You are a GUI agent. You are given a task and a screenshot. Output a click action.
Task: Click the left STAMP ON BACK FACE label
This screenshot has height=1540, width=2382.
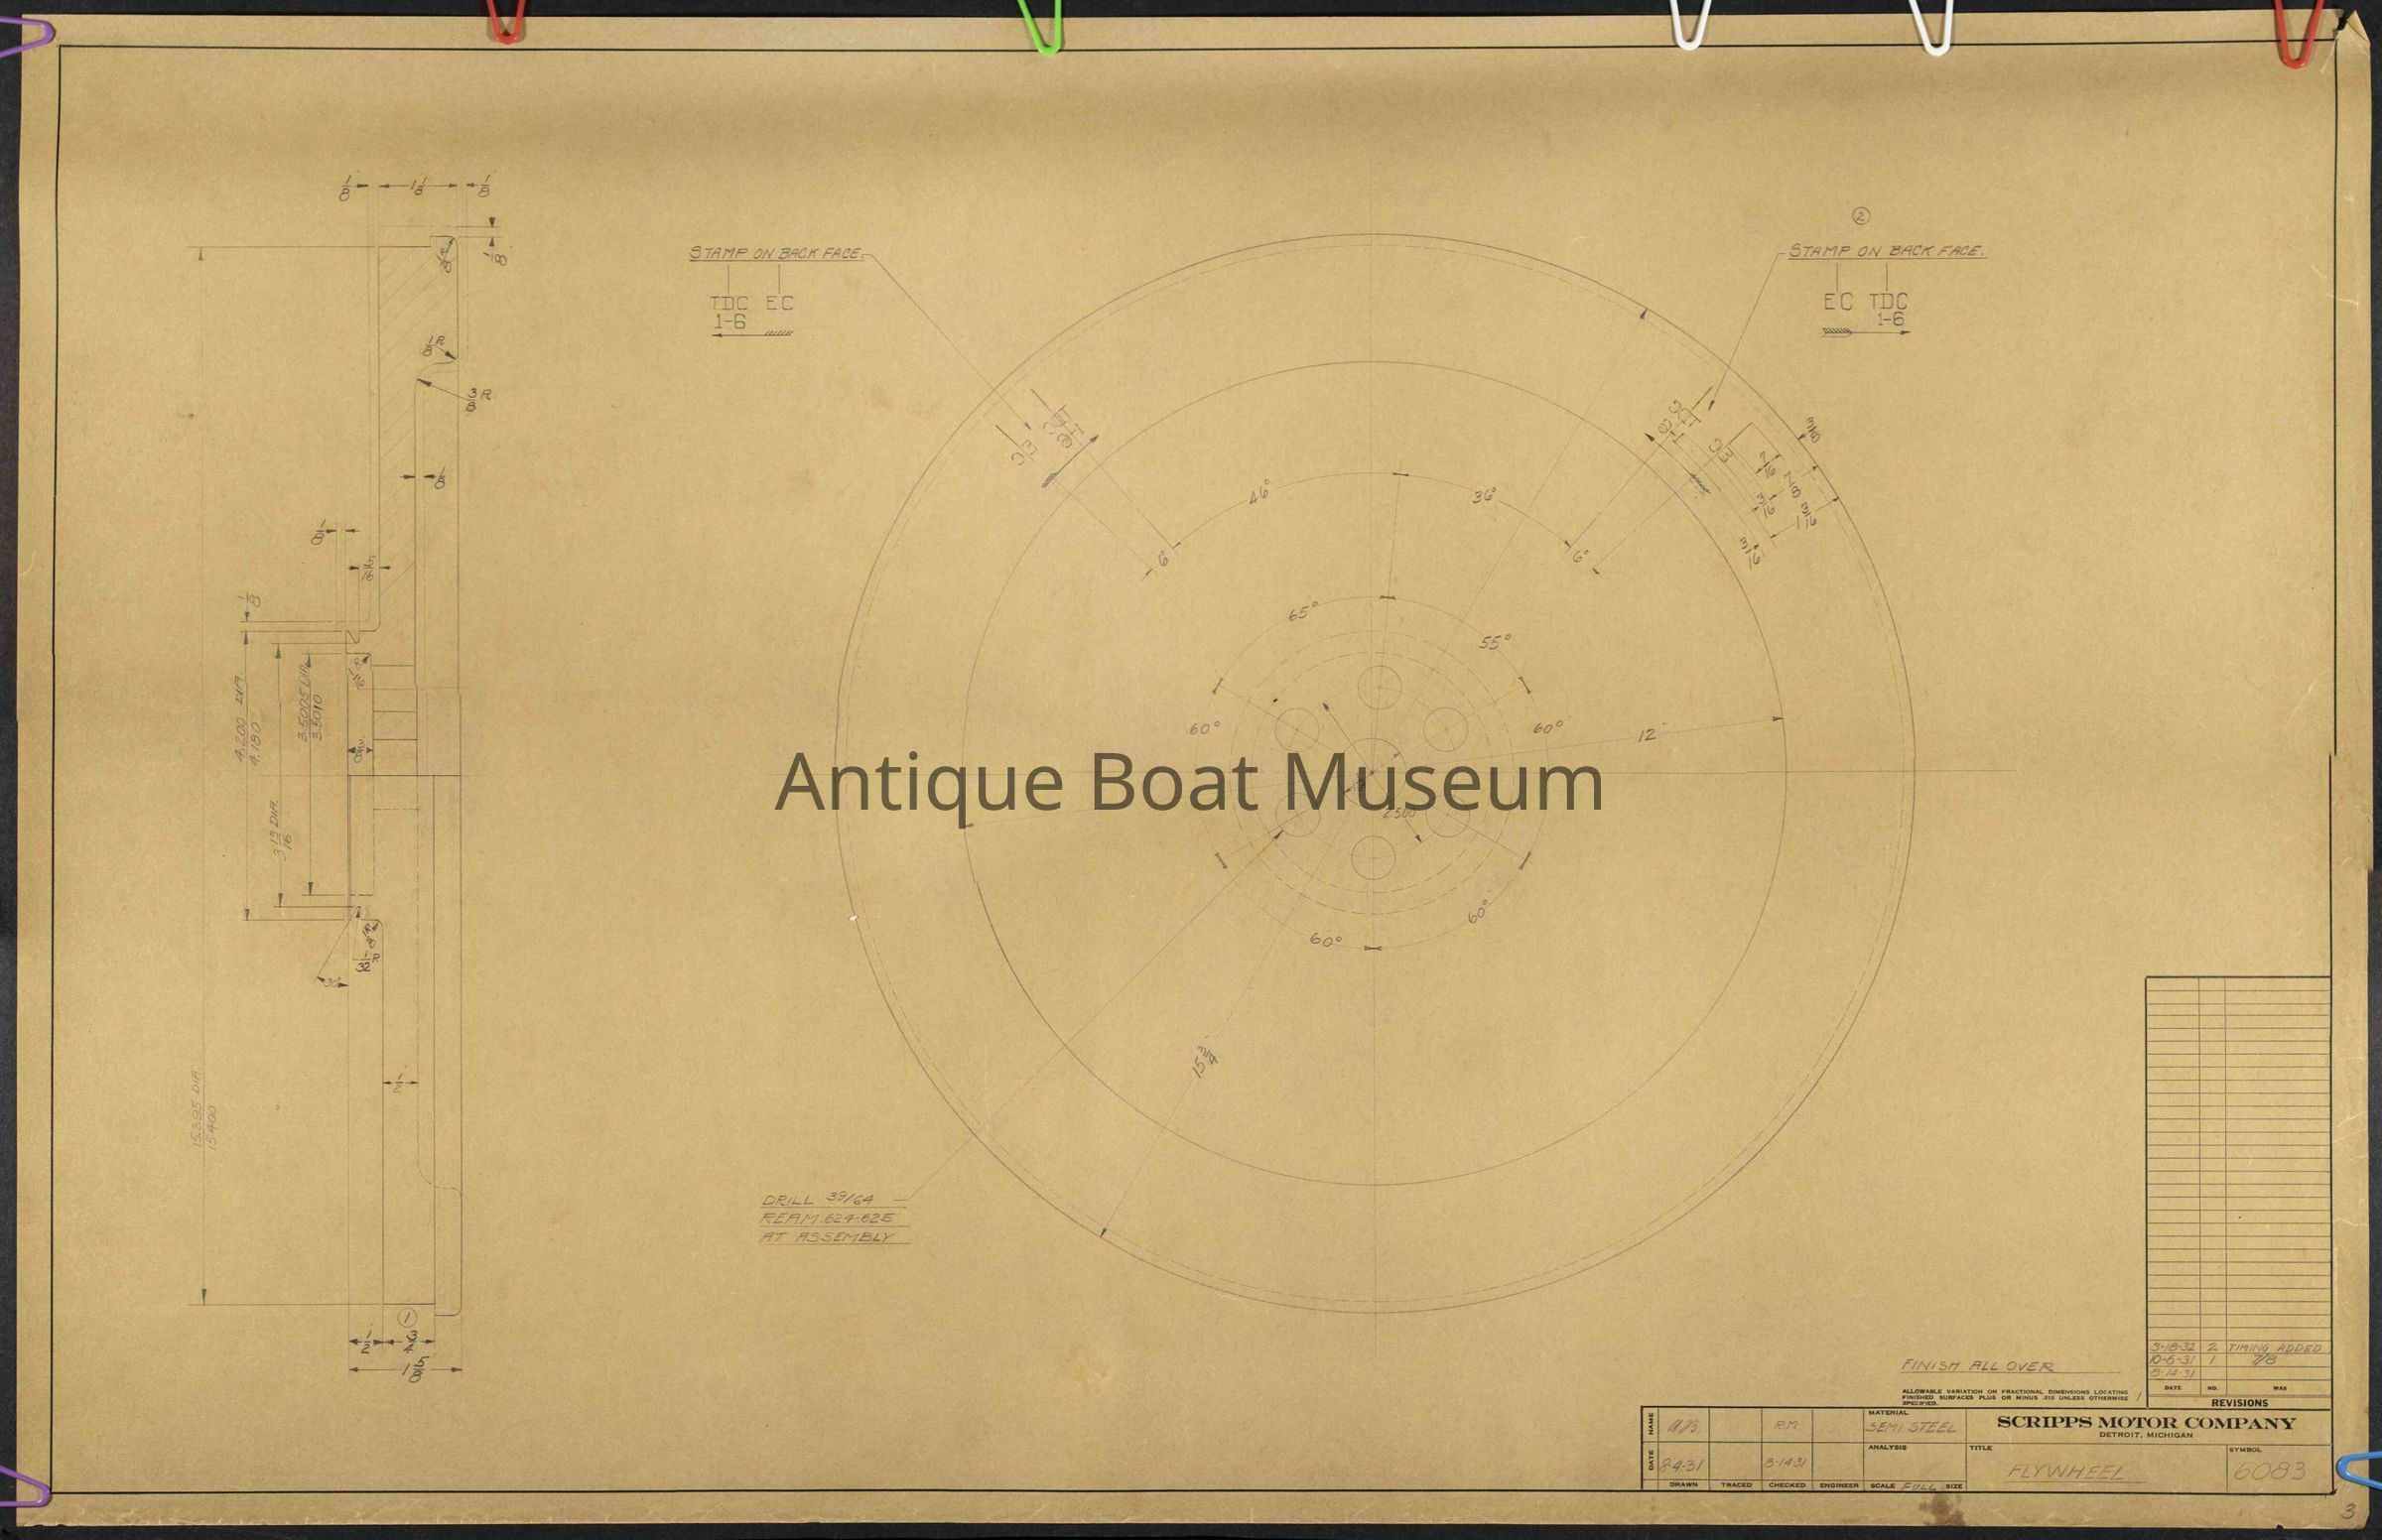pos(776,254)
